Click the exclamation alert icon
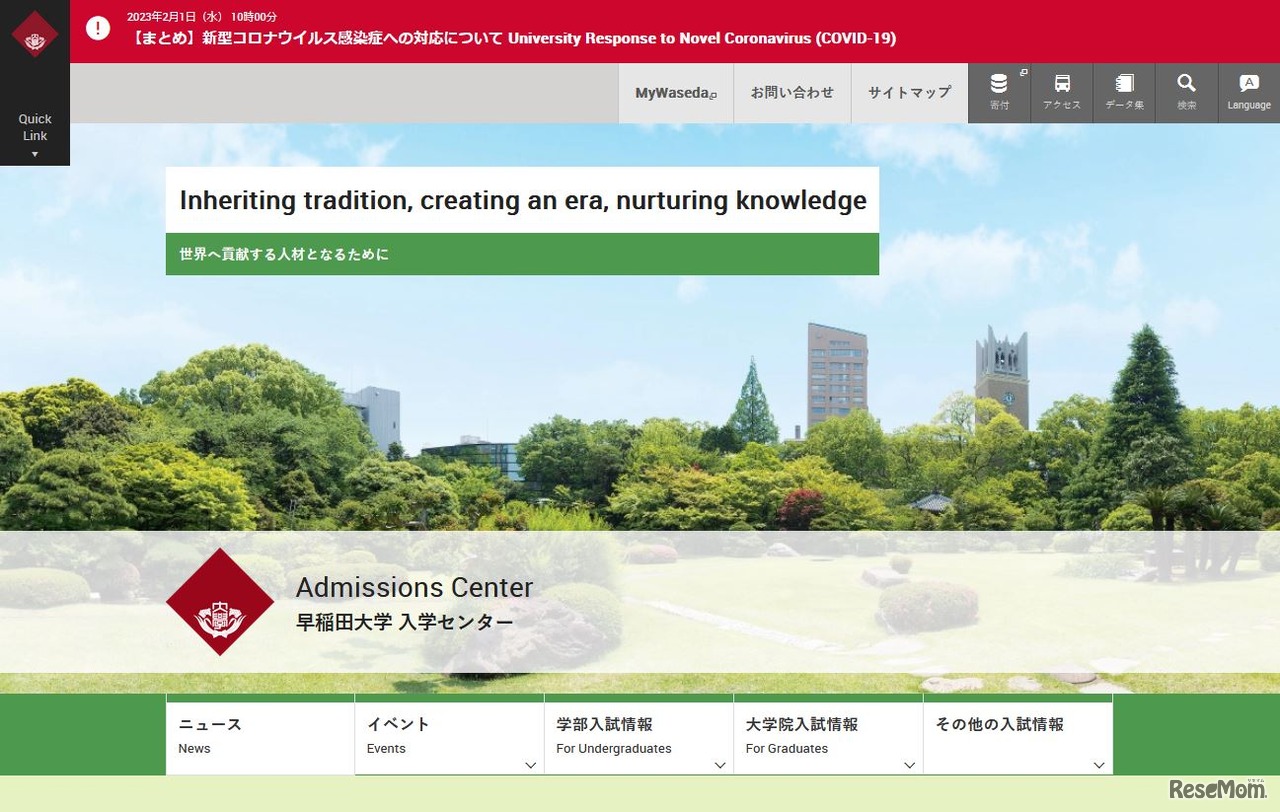 point(97,28)
